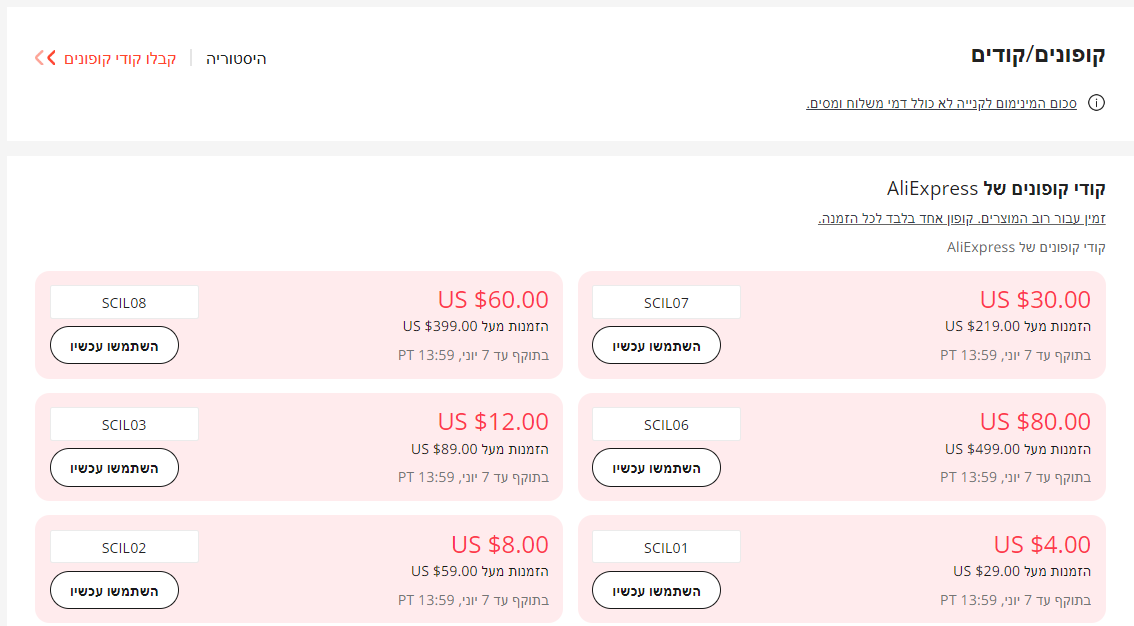
Task: Select the SCIL03 coupon code field
Action: point(124,424)
